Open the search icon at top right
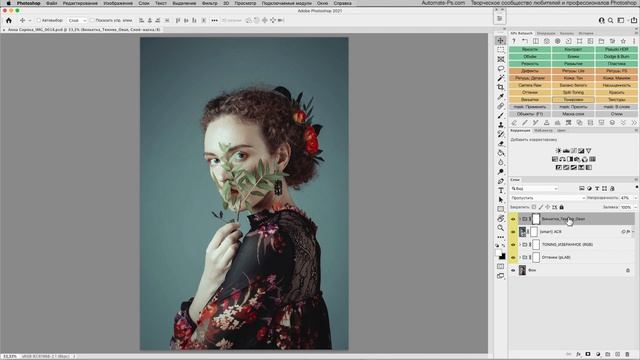Image resolution: width=640 pixels, height=360 pixels. click(611, 20)
